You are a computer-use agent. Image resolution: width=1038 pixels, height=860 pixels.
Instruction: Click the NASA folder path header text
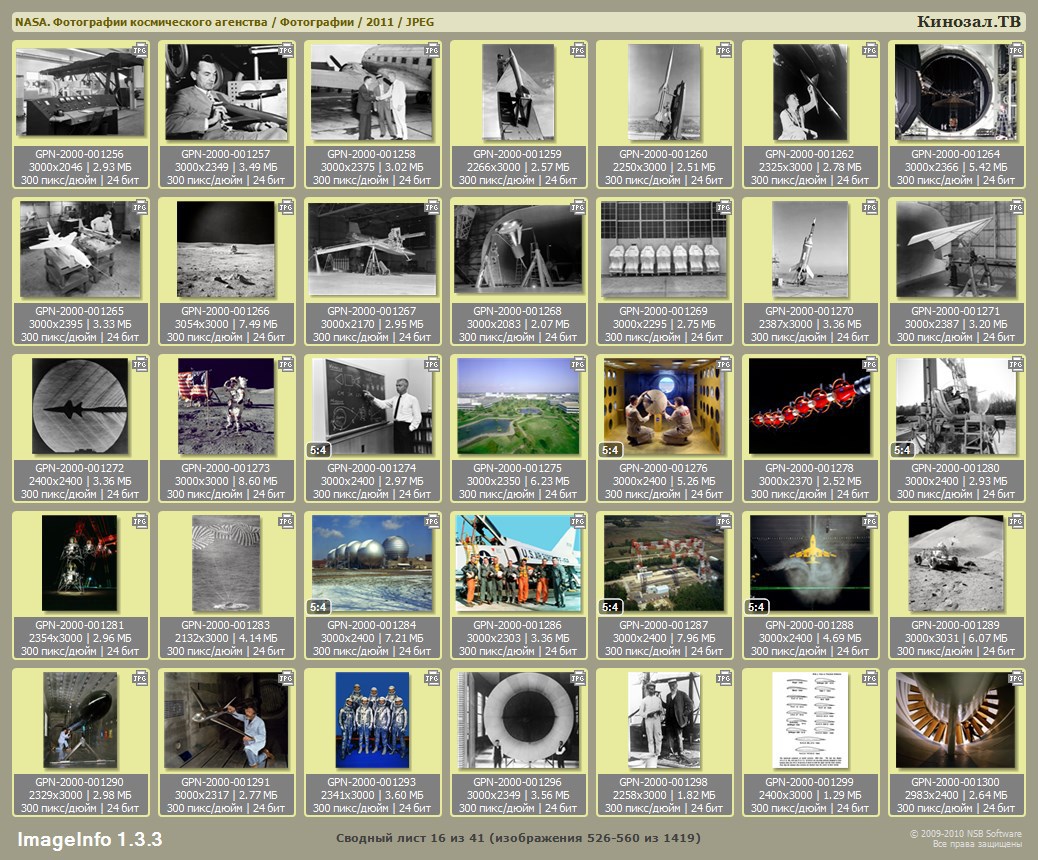[x=225, y=22]
